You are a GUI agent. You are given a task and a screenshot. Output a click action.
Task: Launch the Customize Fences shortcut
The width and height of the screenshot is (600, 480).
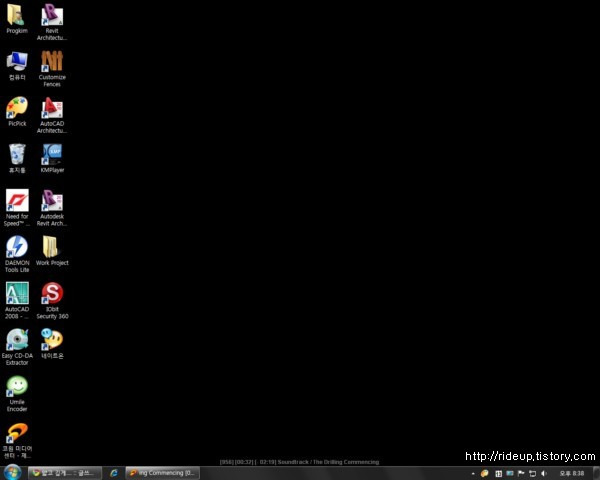[52, 68]
